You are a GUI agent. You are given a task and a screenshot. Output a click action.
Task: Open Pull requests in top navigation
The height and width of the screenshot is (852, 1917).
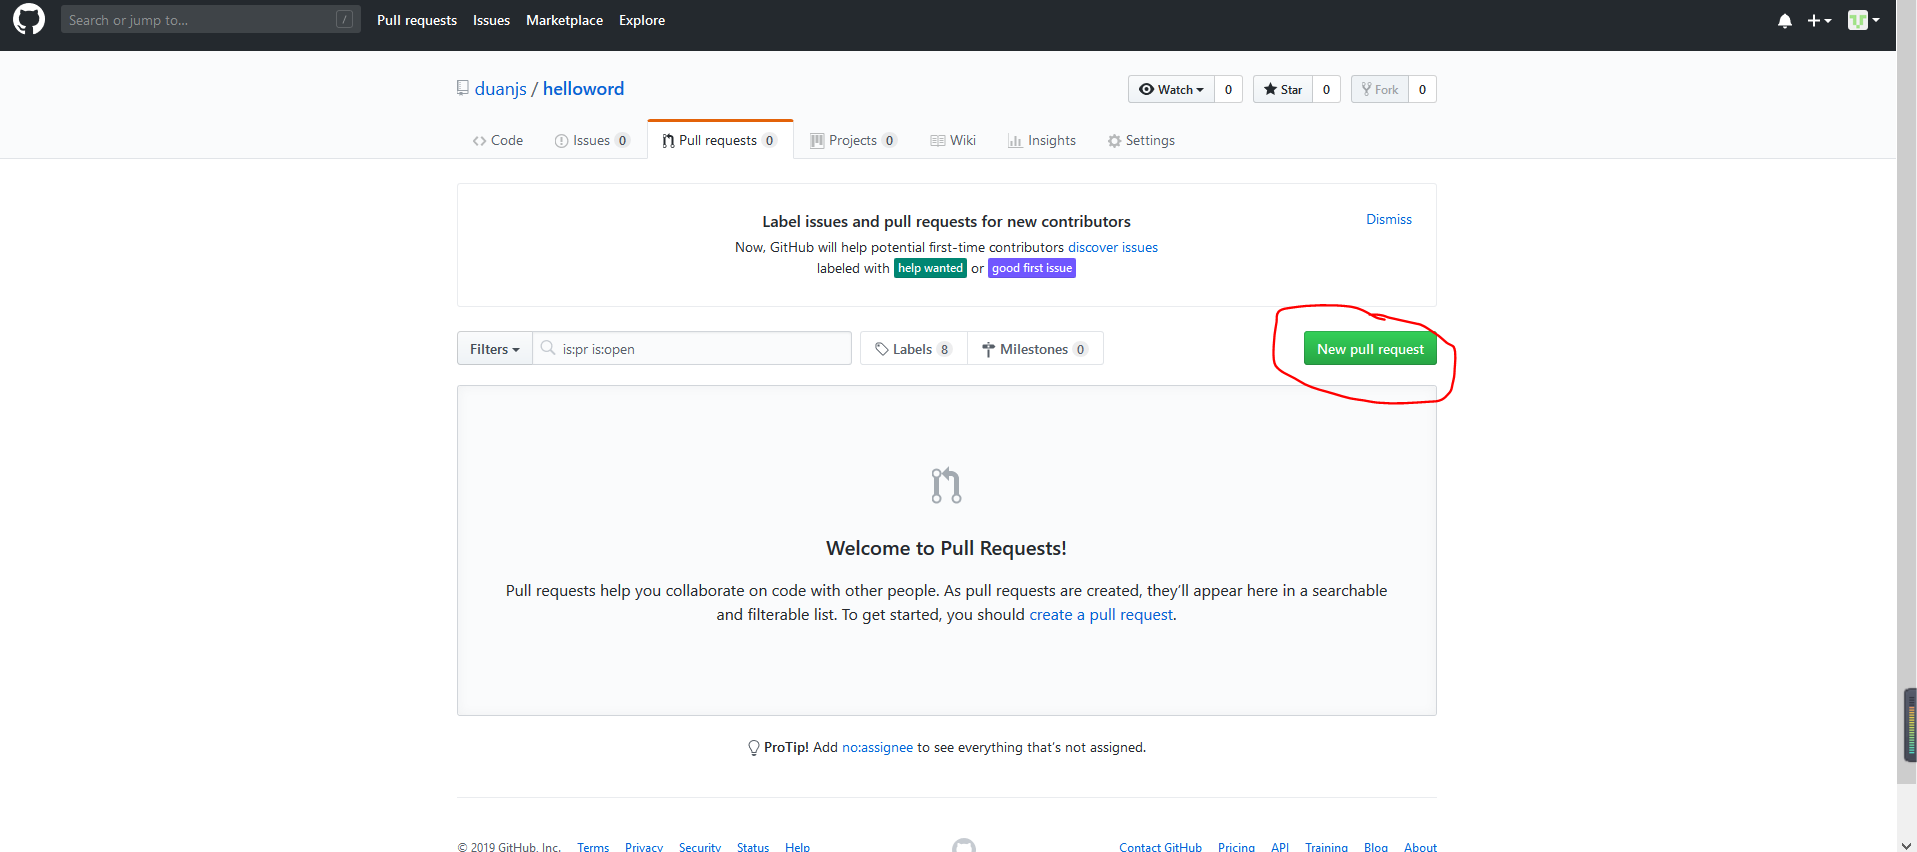pyautogui.click(x=417, y=20)
